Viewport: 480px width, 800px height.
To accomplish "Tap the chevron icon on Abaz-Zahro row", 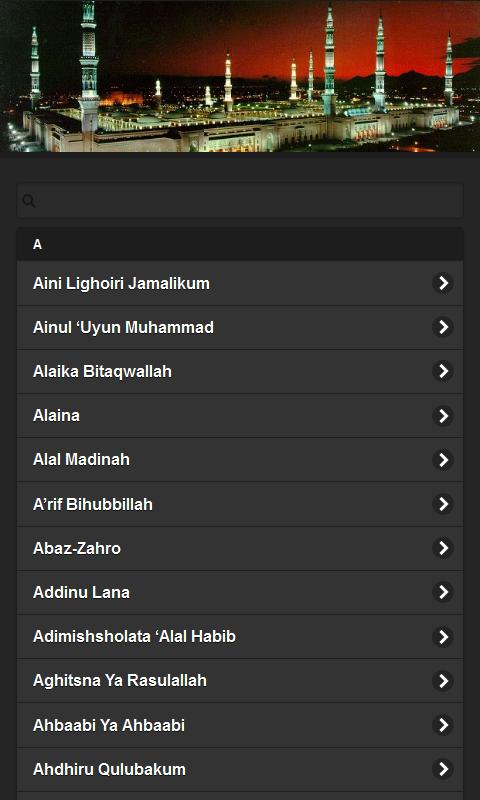I will click(x=443, y=548).
